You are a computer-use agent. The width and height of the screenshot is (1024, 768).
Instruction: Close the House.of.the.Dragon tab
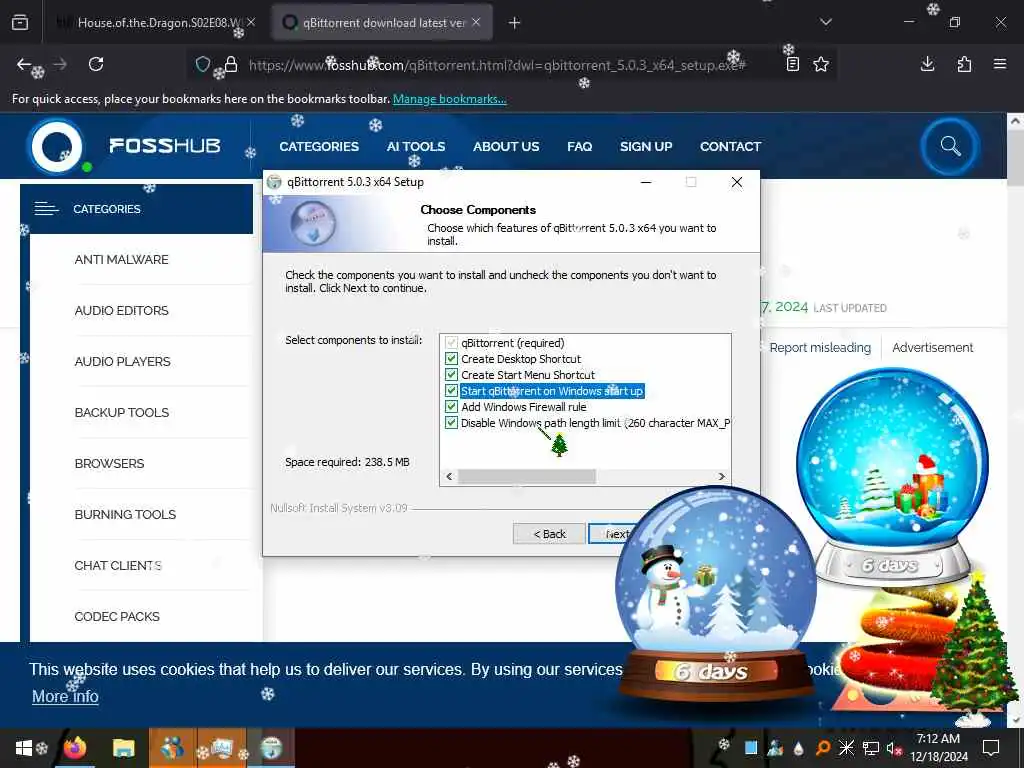pos(251,22)
